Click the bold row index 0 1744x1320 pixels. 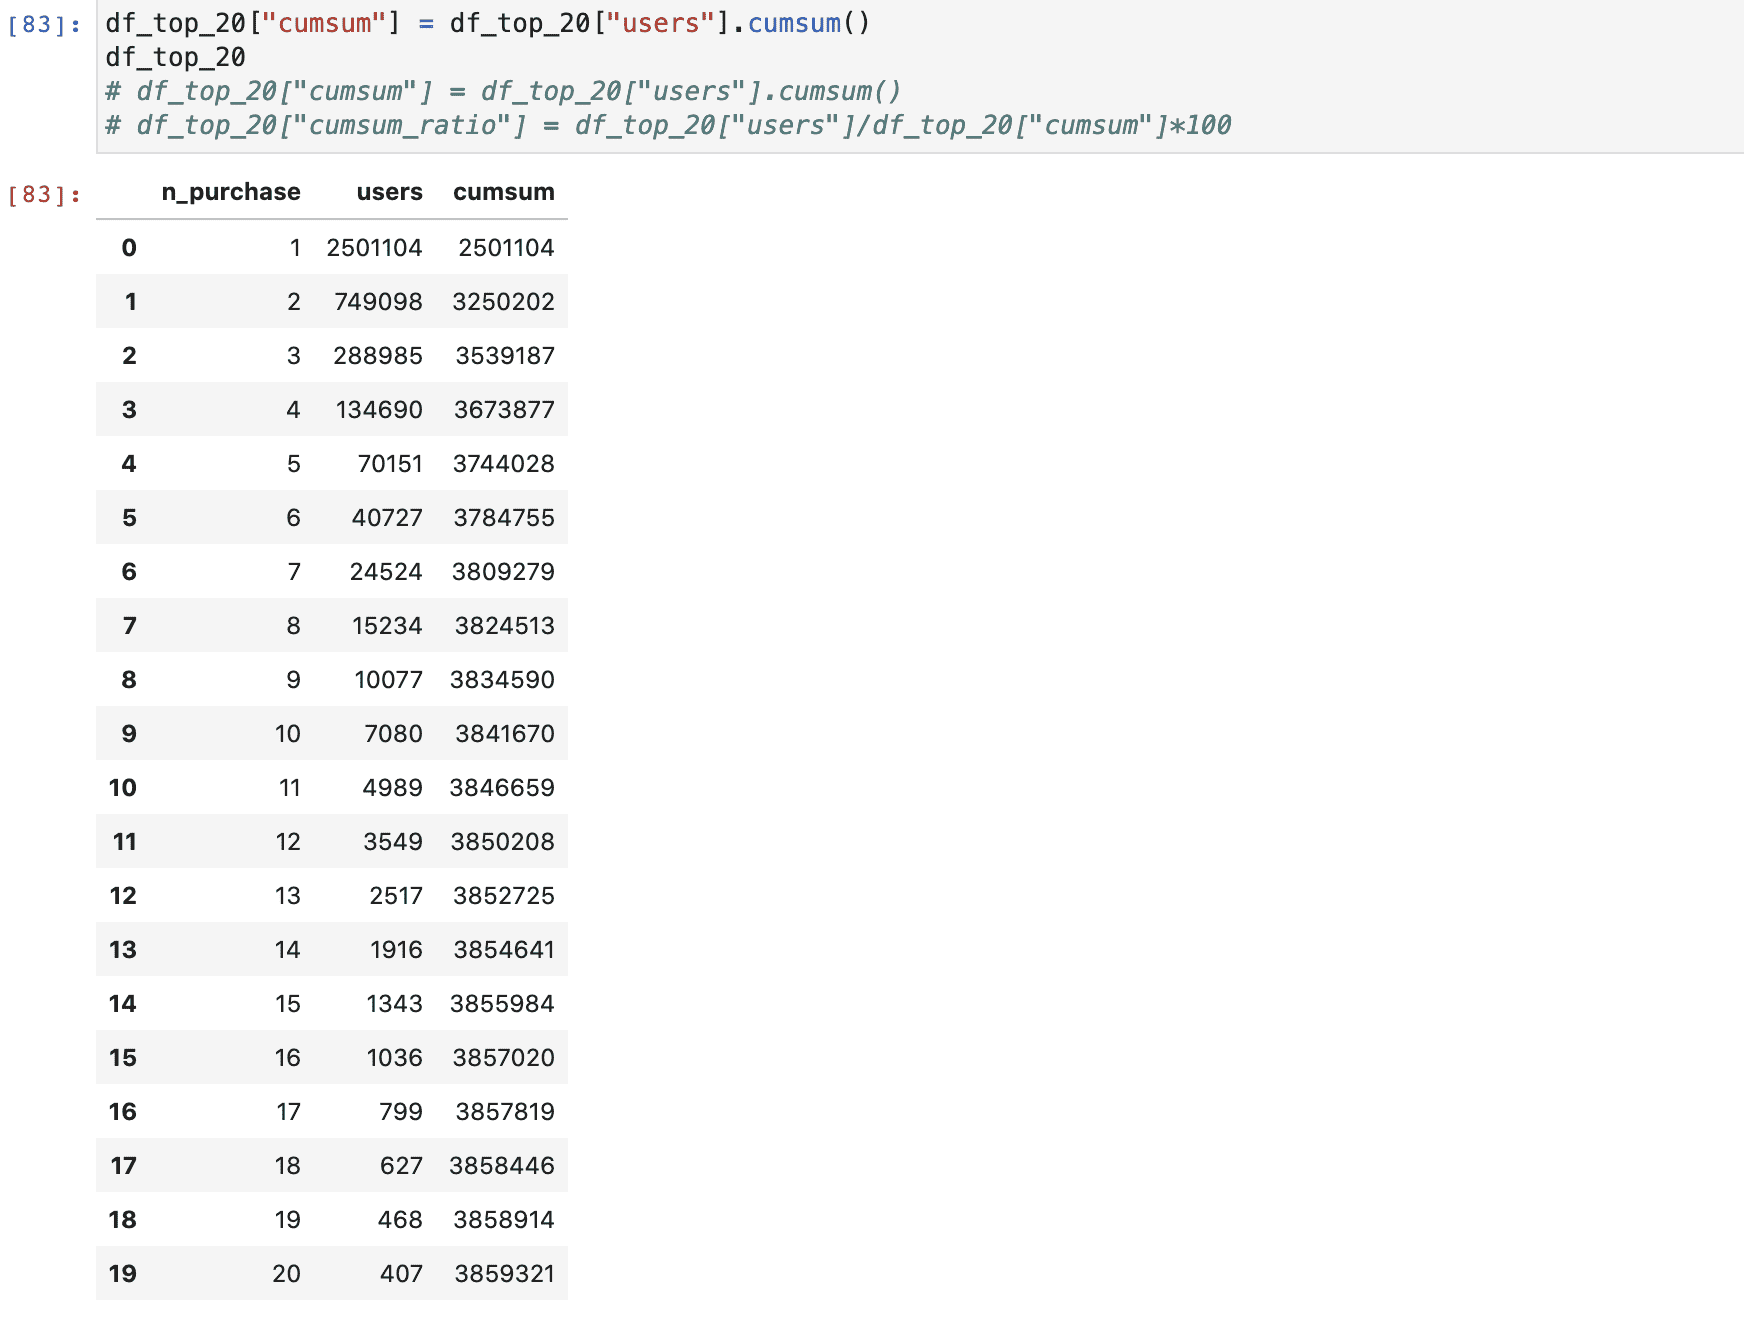click(129, 248)
